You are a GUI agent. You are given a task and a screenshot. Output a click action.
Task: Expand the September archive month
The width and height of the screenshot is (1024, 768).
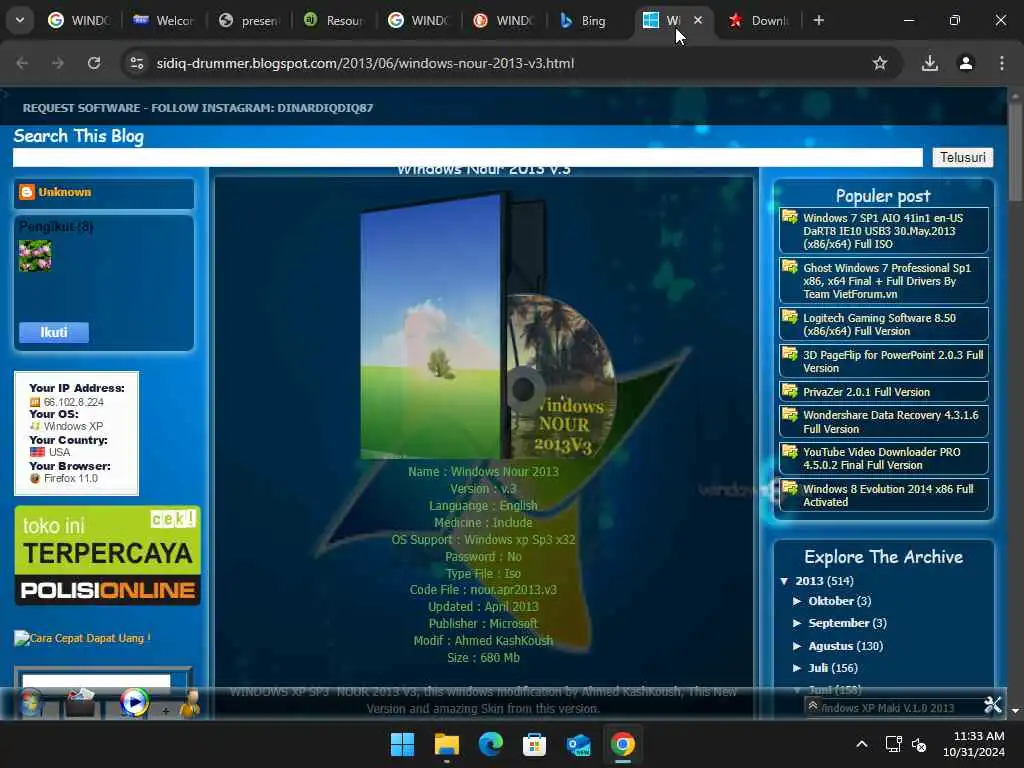797,623
